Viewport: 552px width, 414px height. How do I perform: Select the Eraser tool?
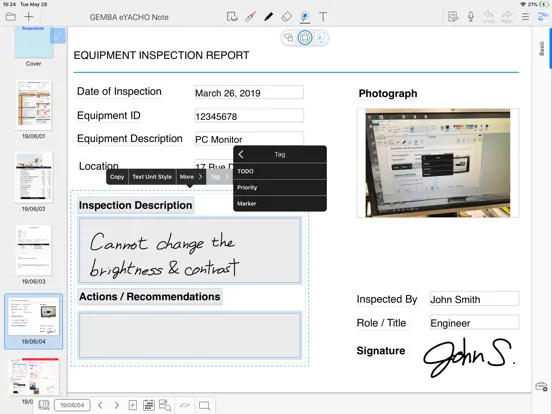click(287, 17)
